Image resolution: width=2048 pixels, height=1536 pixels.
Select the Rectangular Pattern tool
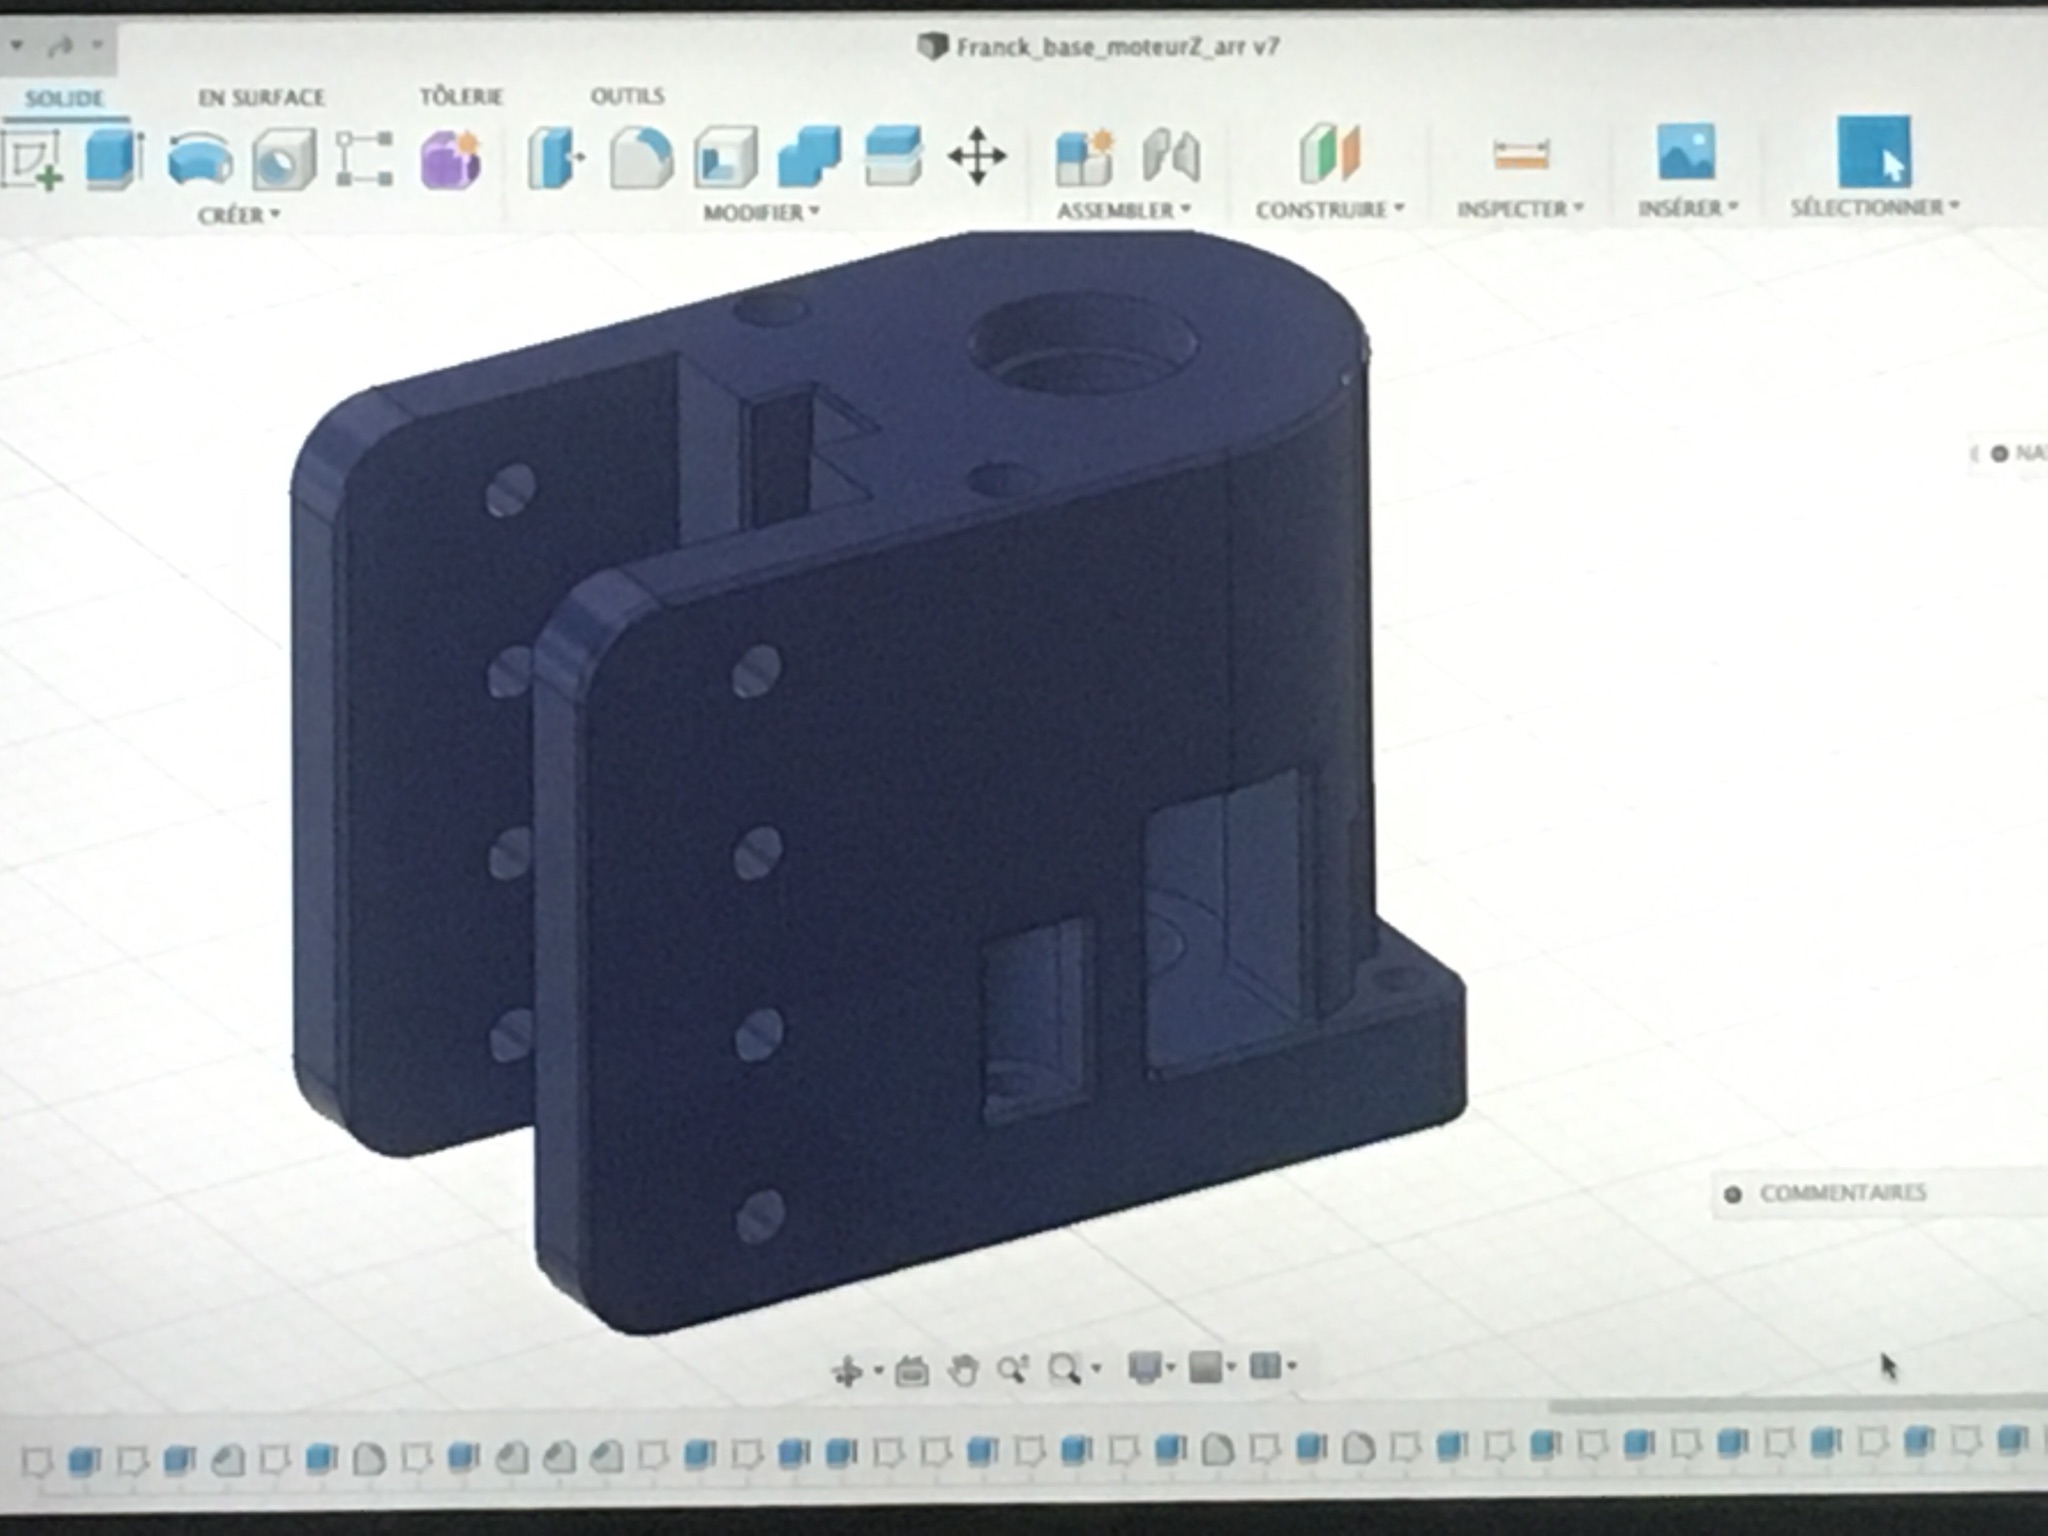point(364,159)
